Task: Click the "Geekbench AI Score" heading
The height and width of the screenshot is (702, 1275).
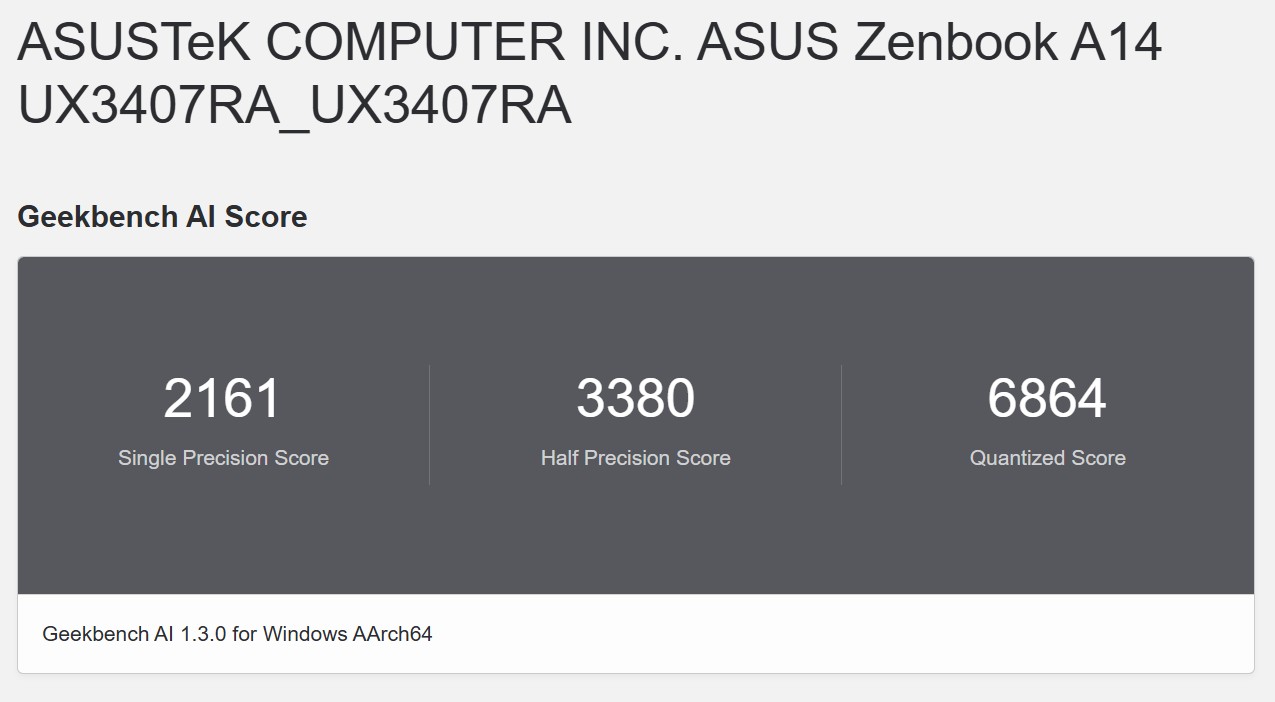Action: click(x=162, y=217)
